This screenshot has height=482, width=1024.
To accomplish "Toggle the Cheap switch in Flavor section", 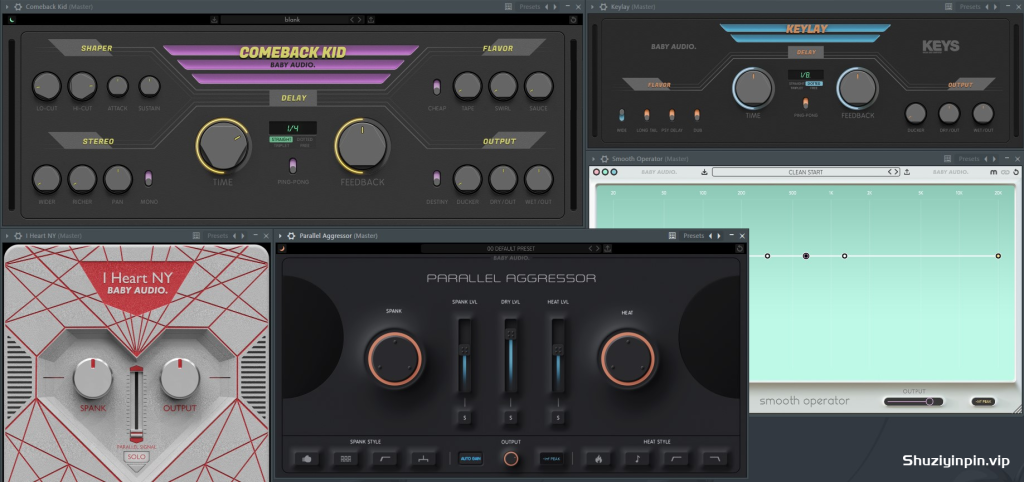I will 436,87.
